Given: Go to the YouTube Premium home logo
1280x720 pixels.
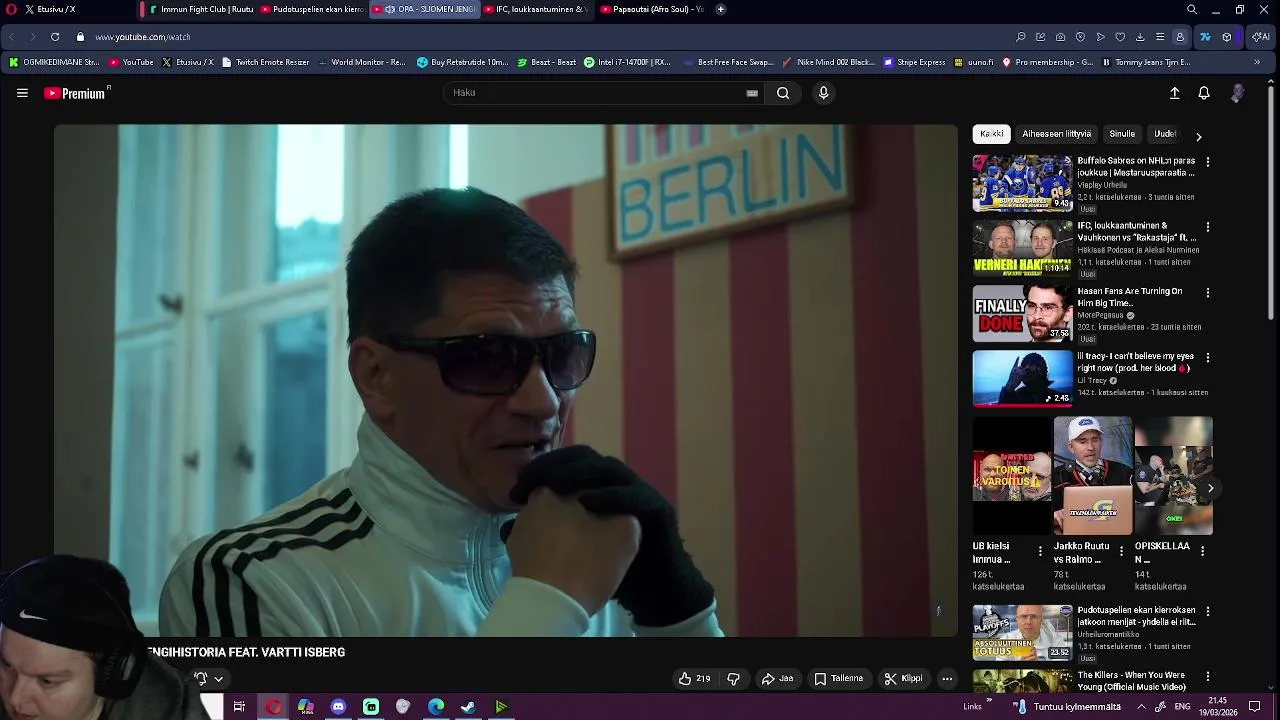Looking at the screenshot, I should (76, 93).
